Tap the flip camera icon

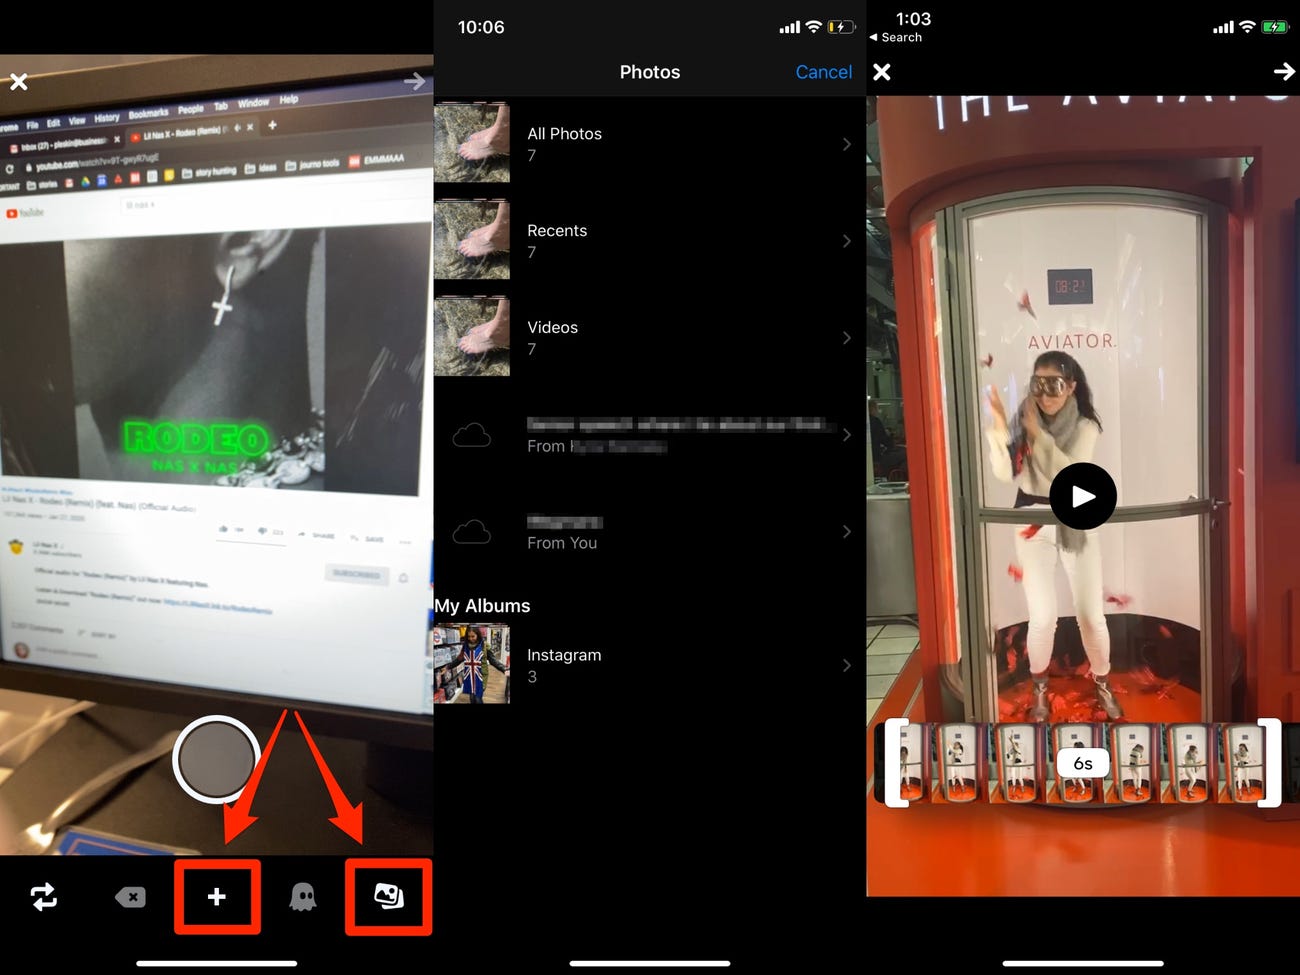pyautogui.click(x=44, y=897)
